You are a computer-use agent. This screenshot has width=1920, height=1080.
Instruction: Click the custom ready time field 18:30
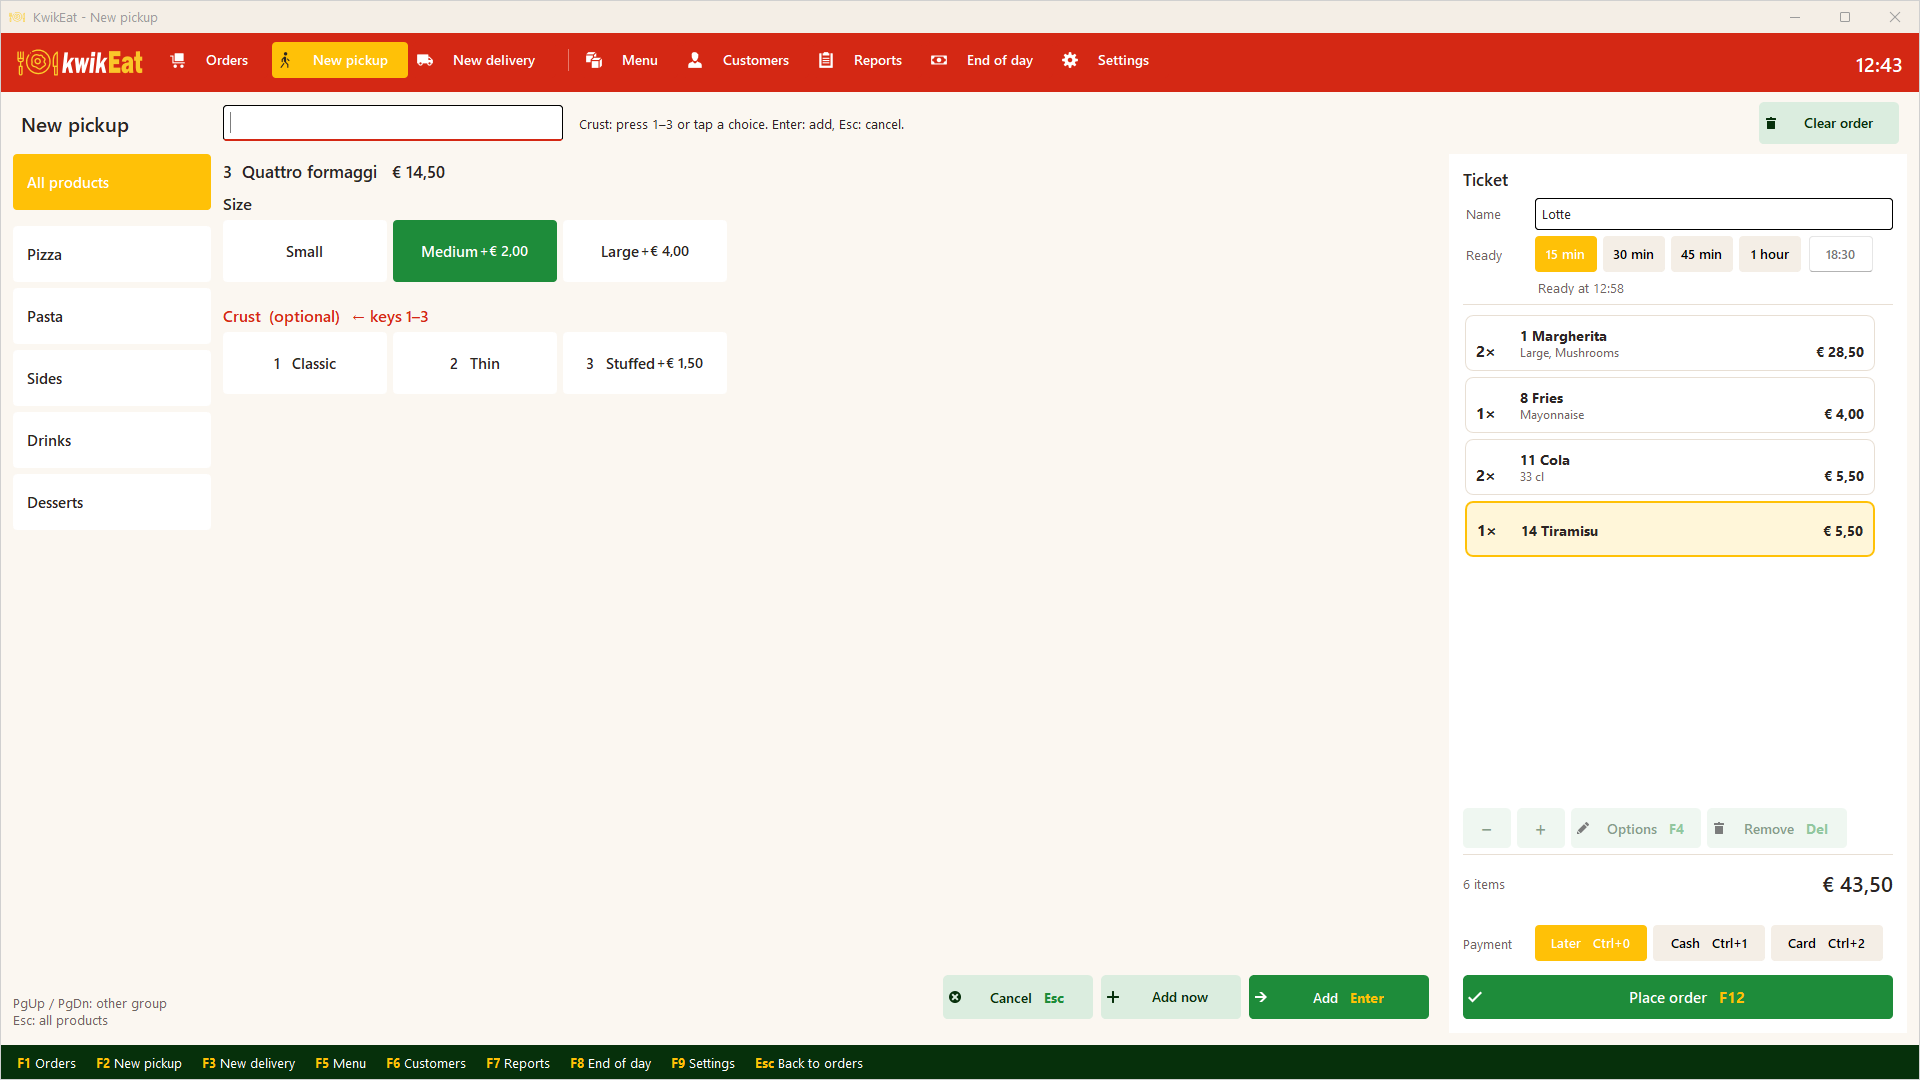coord(1840,254)
